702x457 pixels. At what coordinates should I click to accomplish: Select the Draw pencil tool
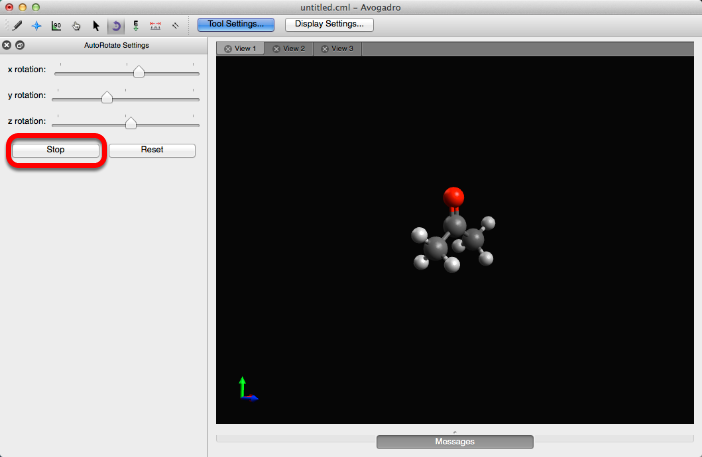tap(18, 25)
